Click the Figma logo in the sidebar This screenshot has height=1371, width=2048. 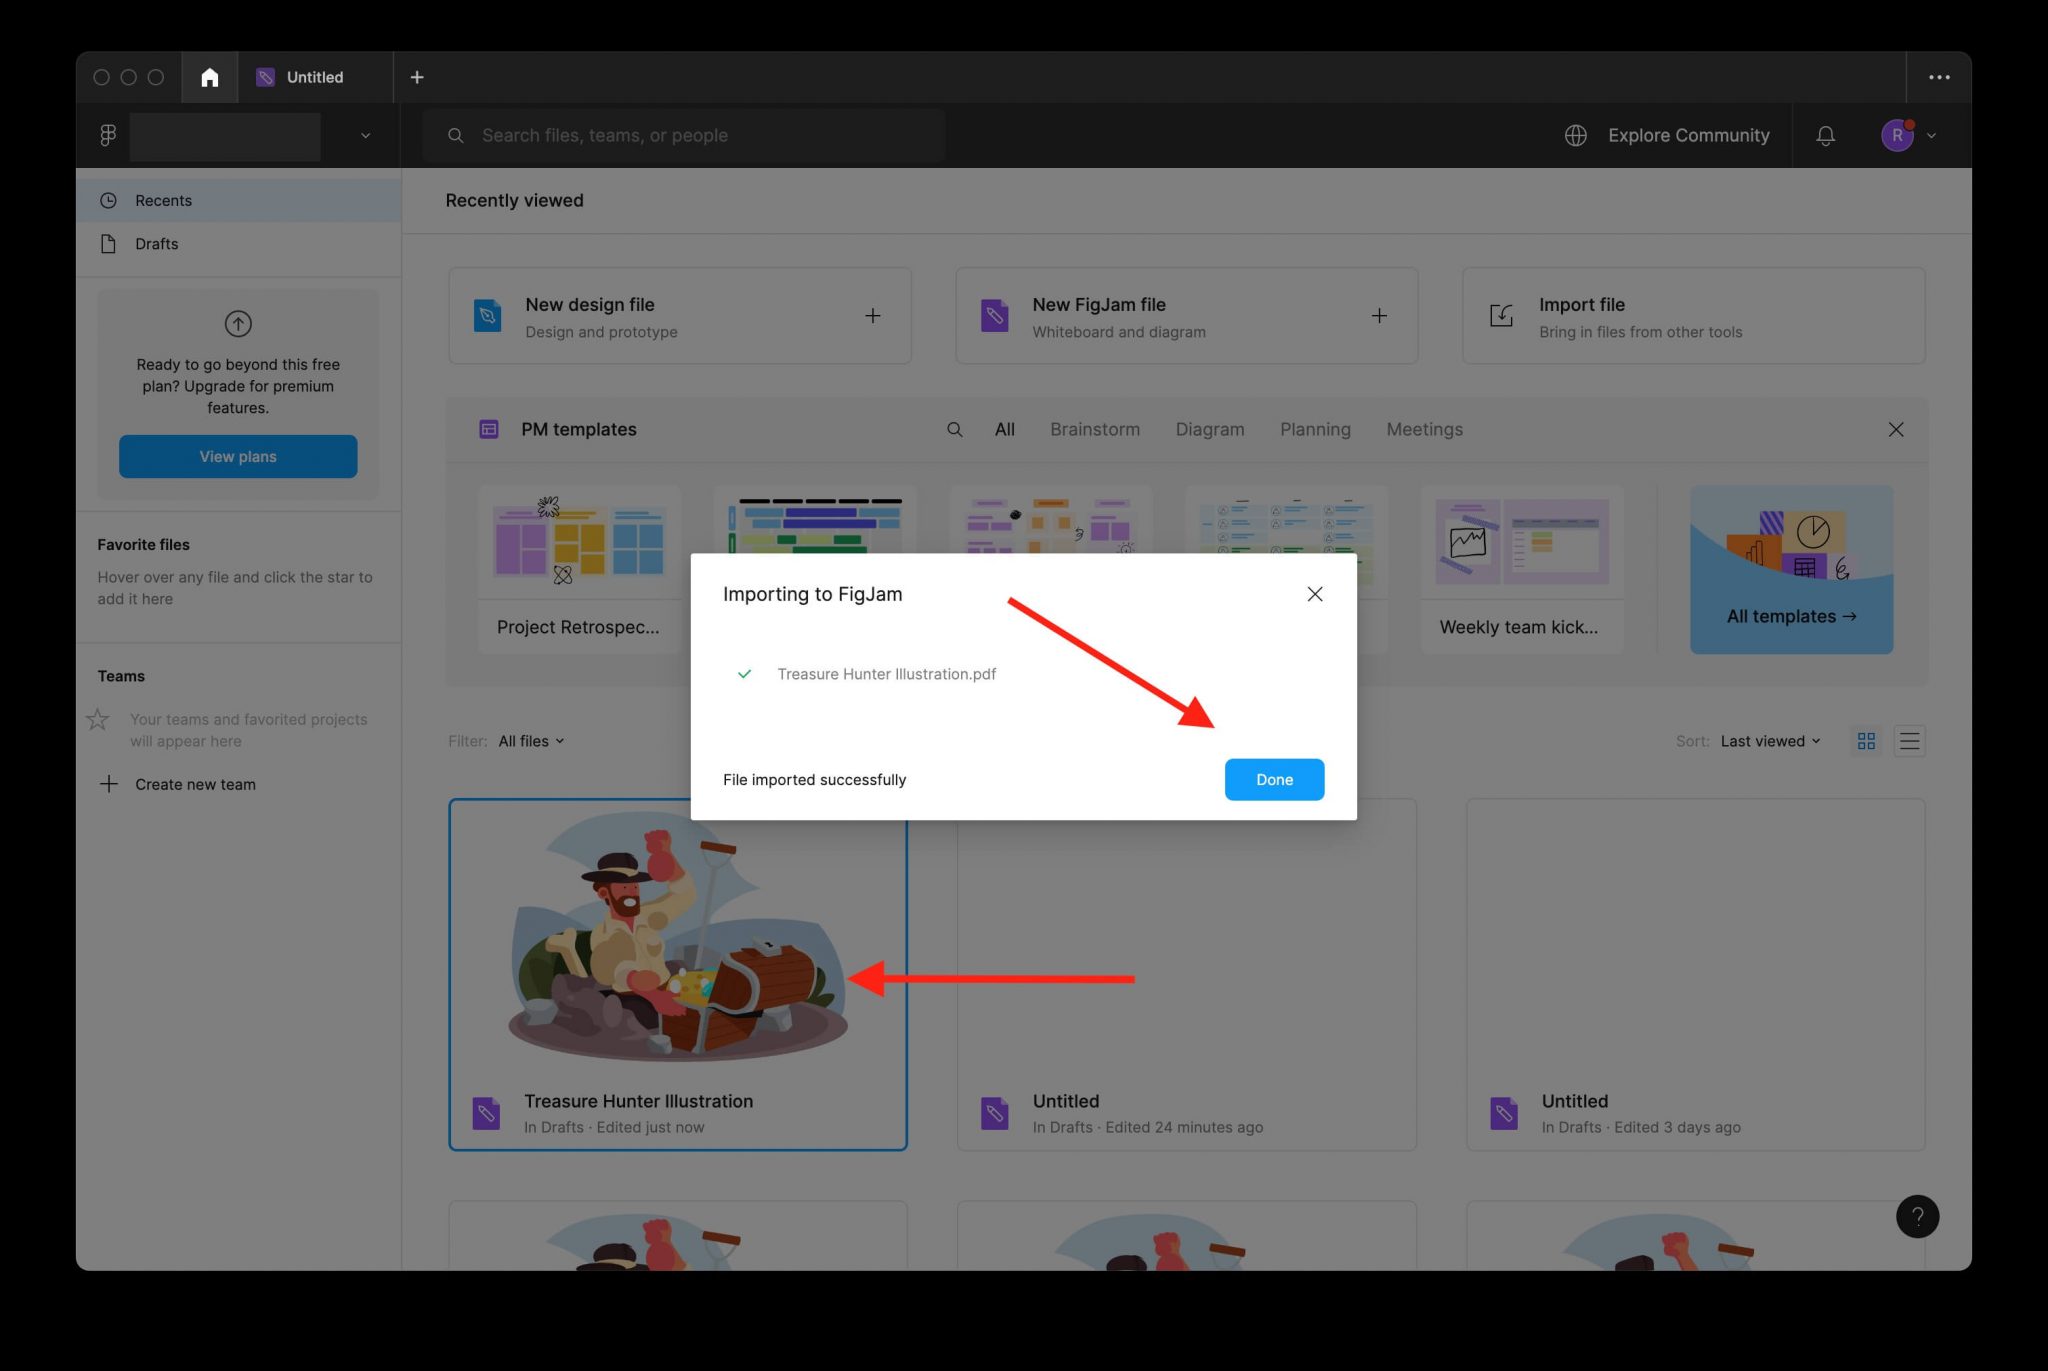[x=108, y=135]
